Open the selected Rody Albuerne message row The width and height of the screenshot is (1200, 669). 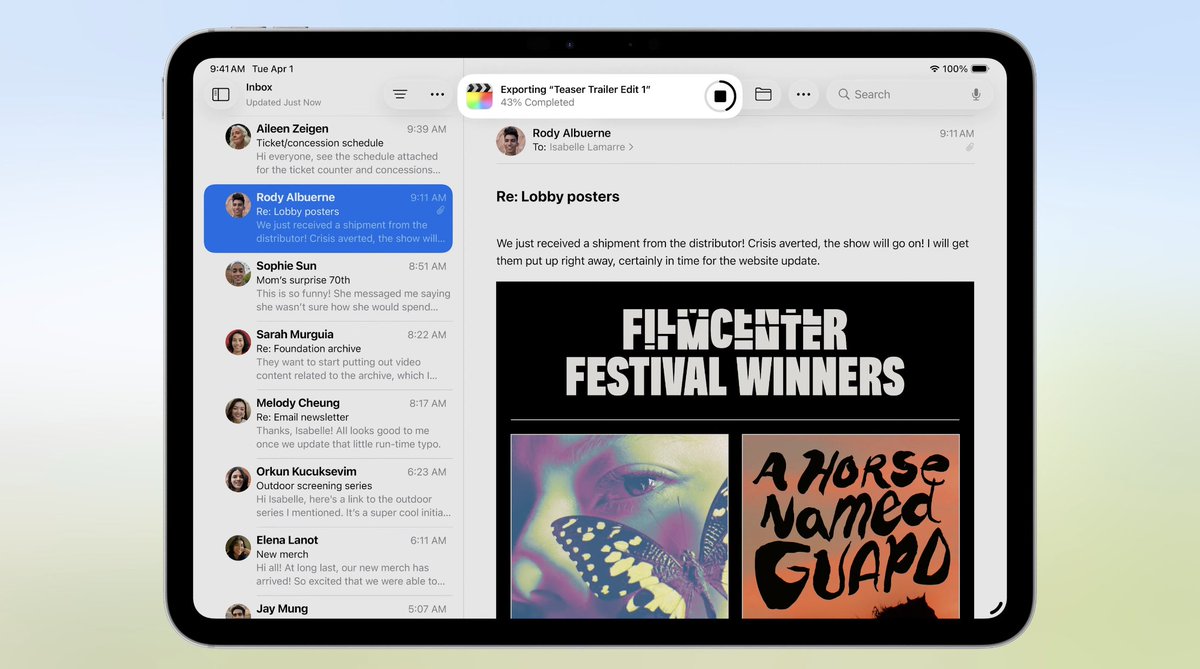(328, 218)
